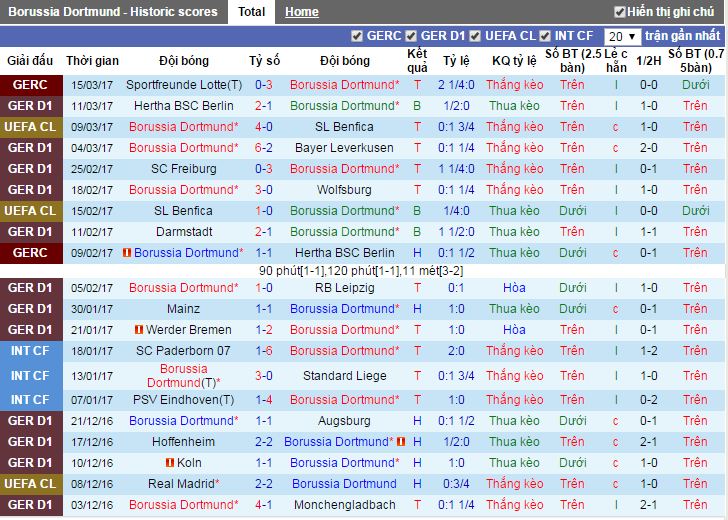The height and width of the screenshot is (520, 728).
Task: Toggle the Hiển thị ghi chú checkbox
Action: 619,12
